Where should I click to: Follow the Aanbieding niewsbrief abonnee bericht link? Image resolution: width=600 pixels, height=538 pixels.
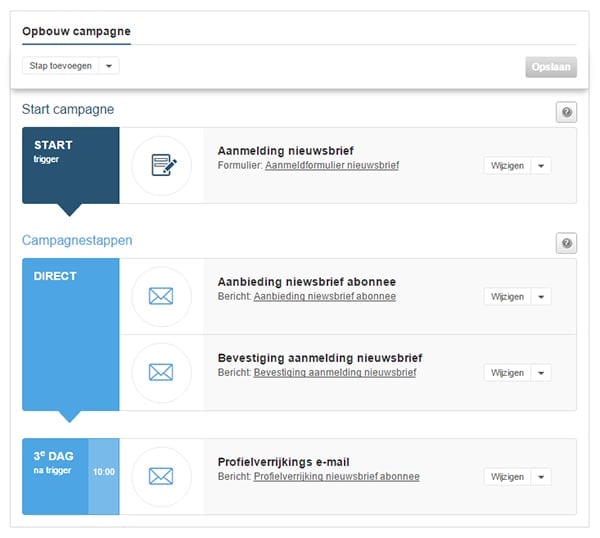(324, 296)
